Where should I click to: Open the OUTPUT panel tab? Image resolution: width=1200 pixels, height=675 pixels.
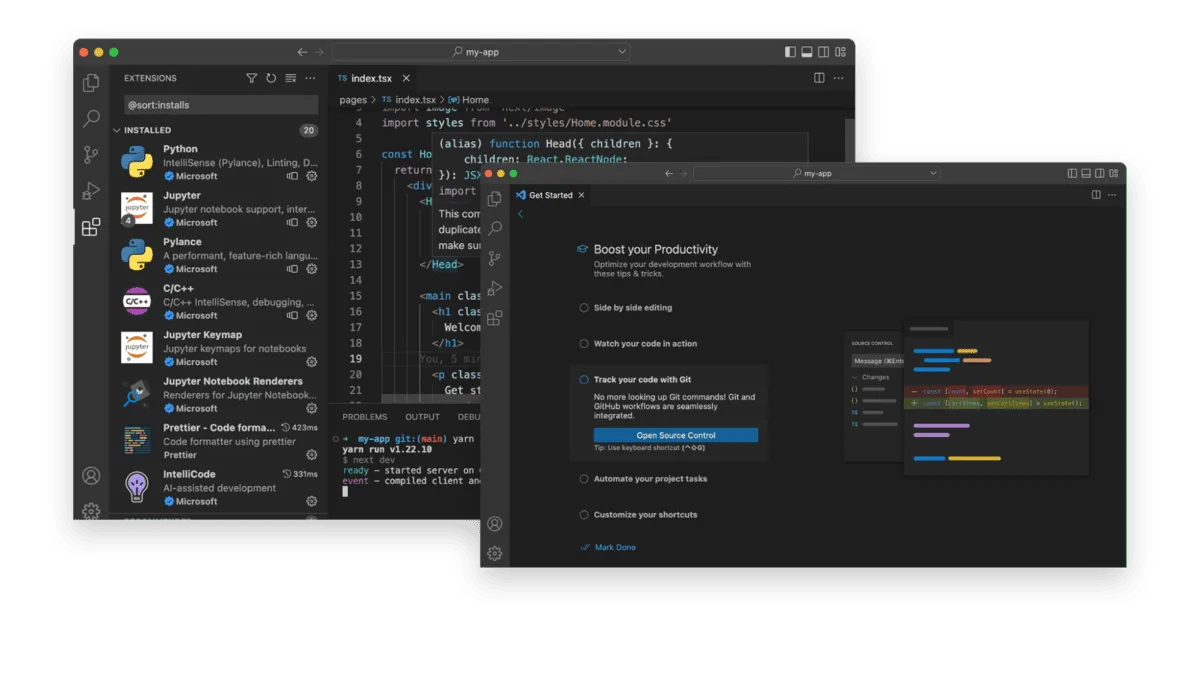point(421,417)
